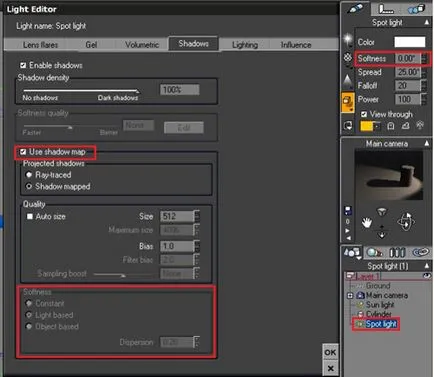
Task: Click the OK button
Action: [330, 352]
